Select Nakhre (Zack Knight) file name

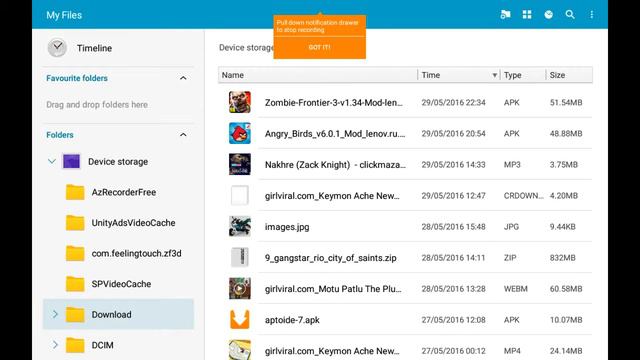tap(335, 164)
